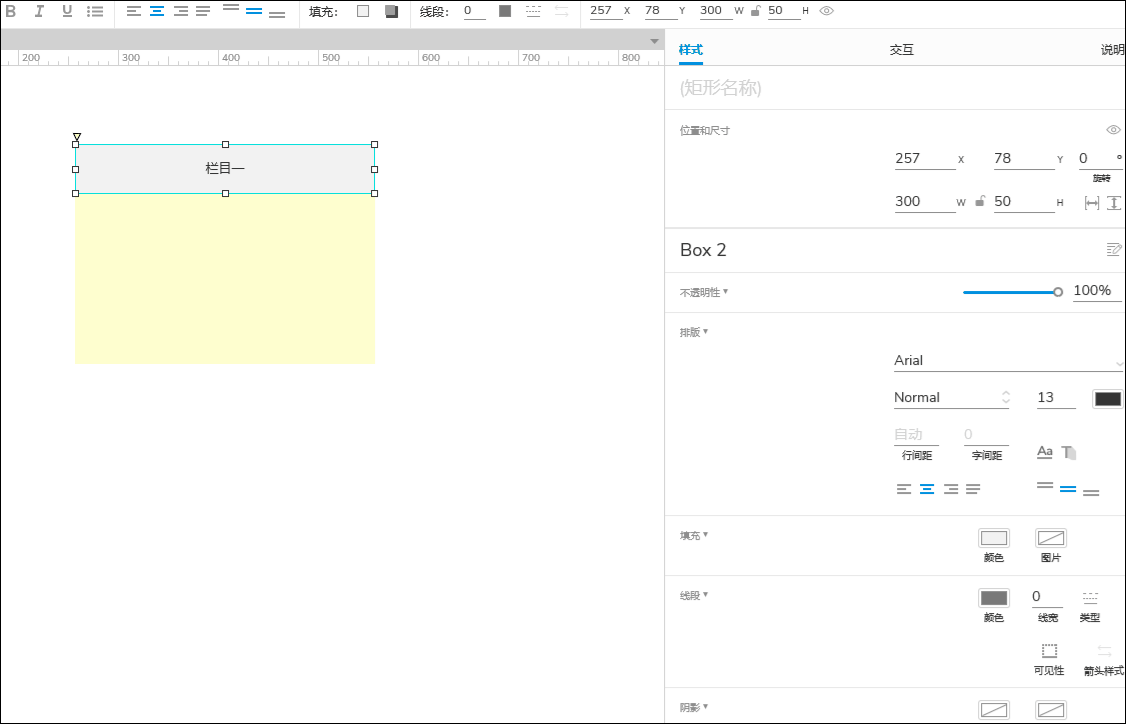Select the 栏目一 rectangle on canvas

coord(225,169)
